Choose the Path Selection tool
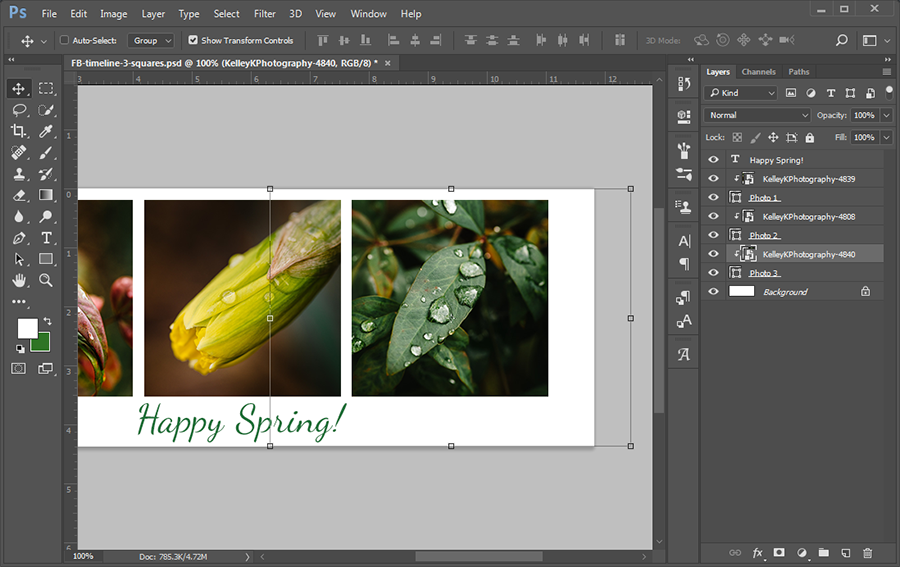 coord(18,259)
